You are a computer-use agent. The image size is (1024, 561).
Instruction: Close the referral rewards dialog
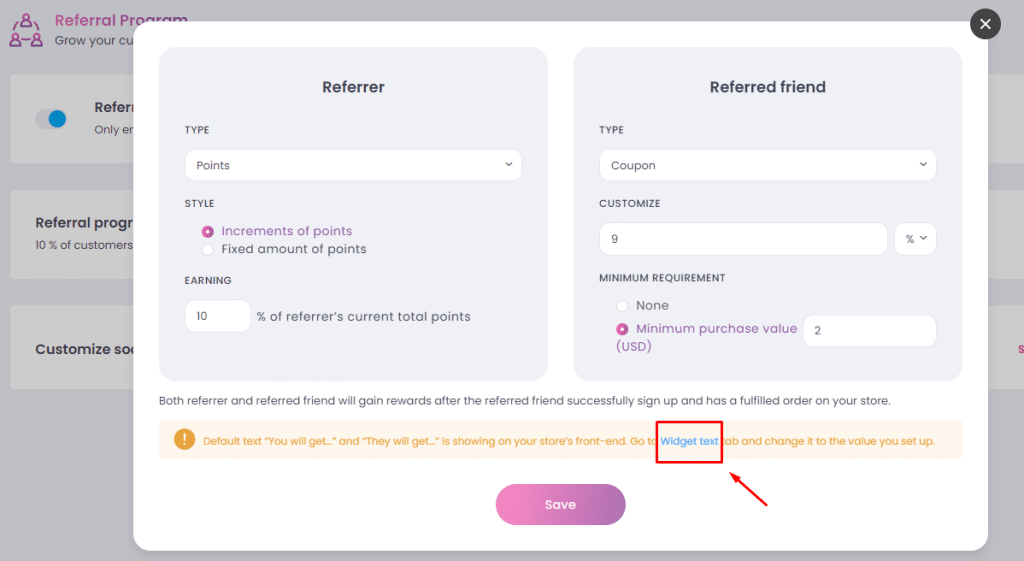985,24
